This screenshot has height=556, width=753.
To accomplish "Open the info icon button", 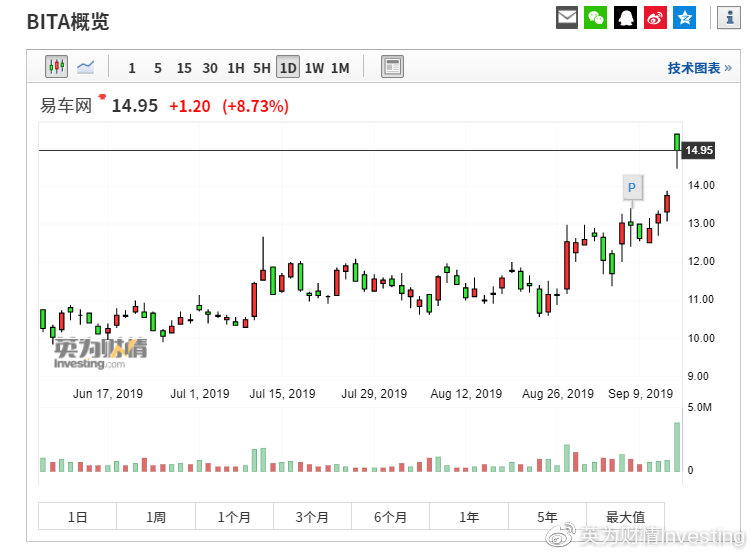I will pyautogui.click(x=729, y=17).
